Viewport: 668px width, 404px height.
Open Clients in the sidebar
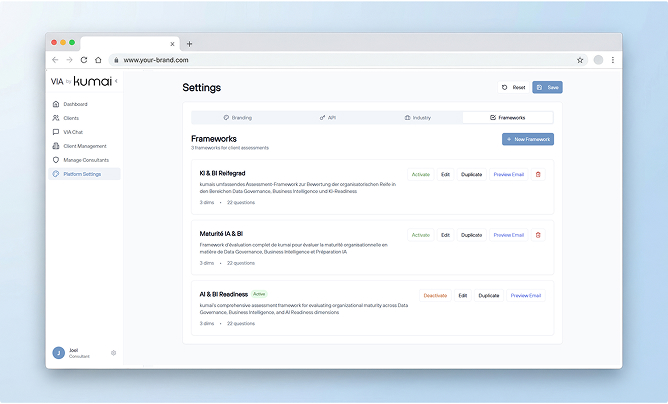coord(84,118)
